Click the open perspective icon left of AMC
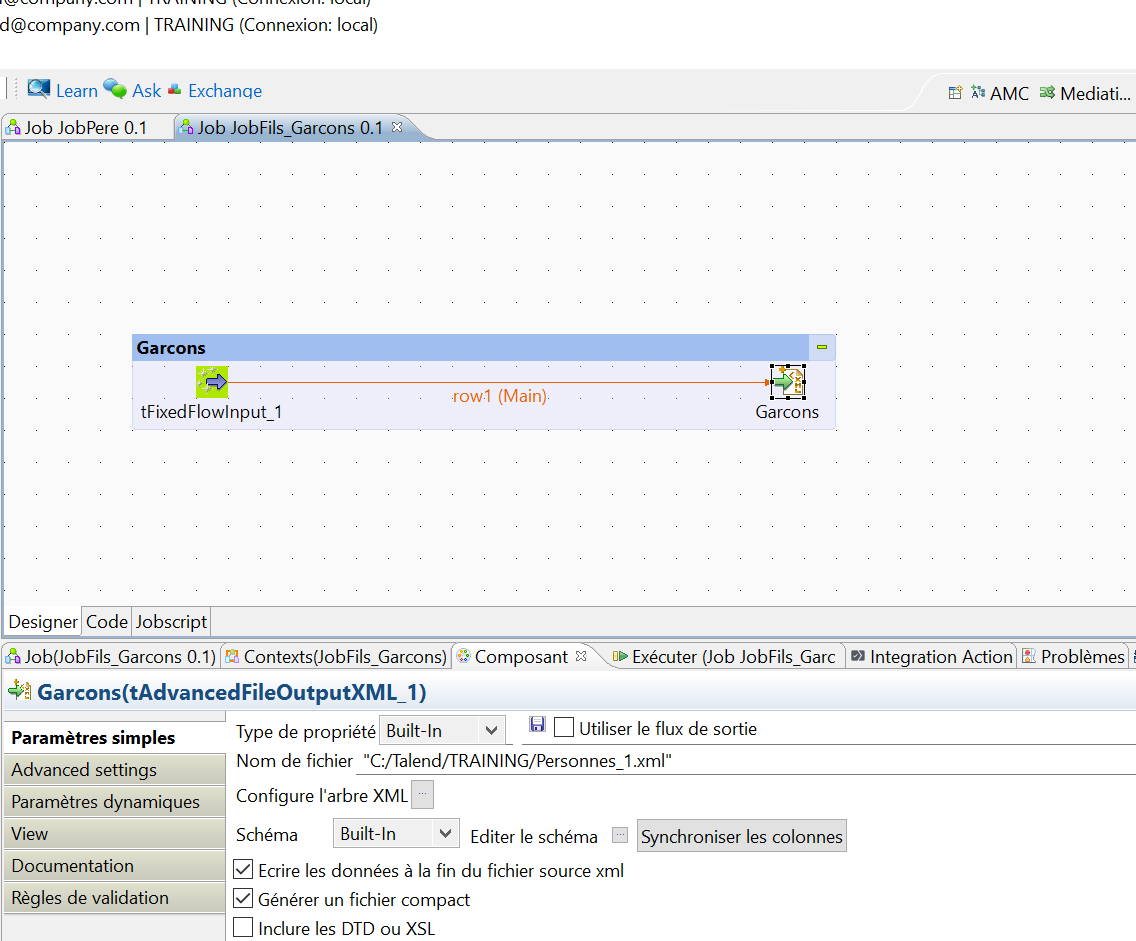 pos(956,92)
